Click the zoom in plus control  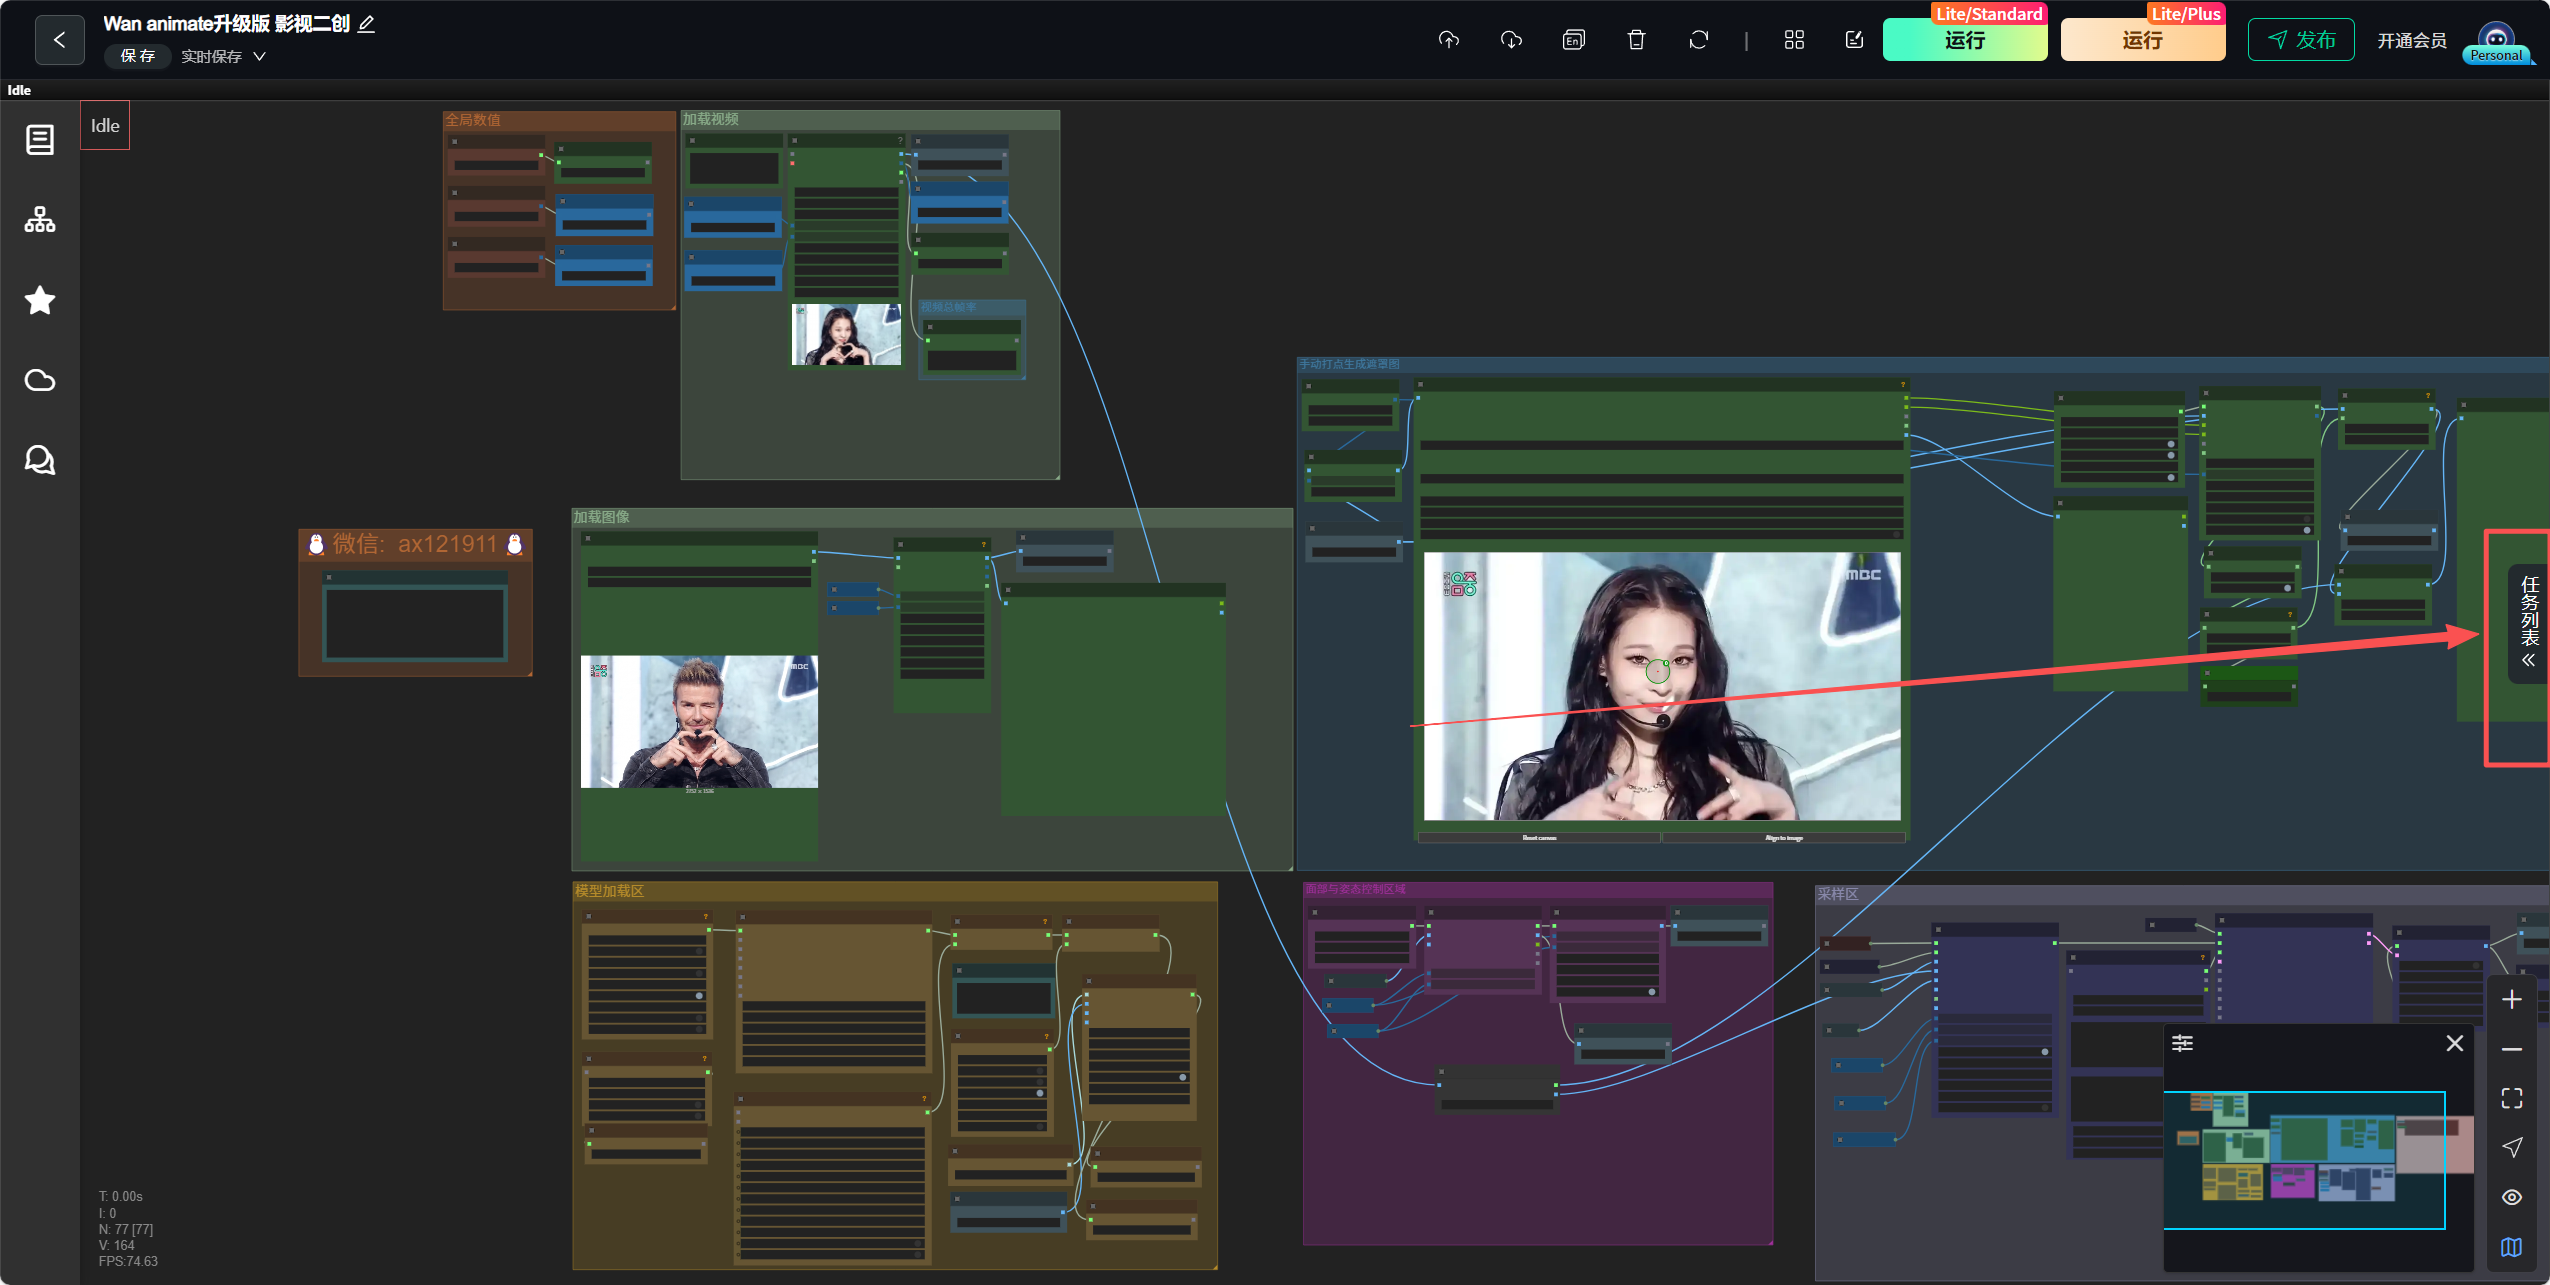coord(2511,999)
